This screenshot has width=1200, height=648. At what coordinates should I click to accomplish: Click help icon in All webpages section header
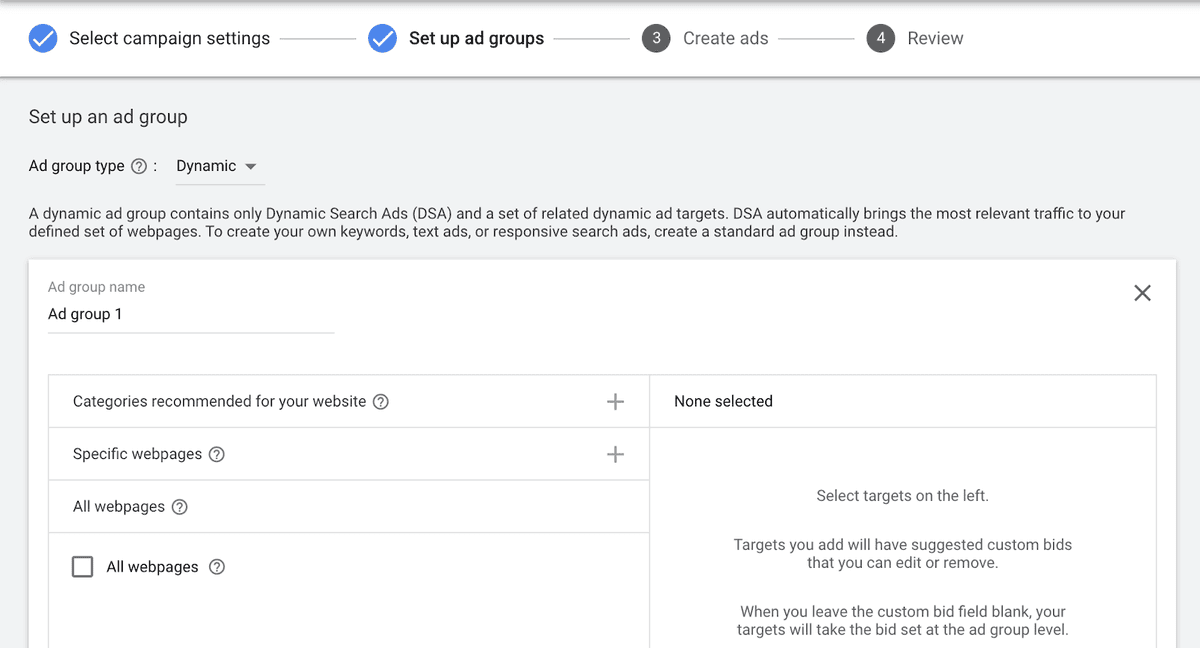click(x=179, y=507)
